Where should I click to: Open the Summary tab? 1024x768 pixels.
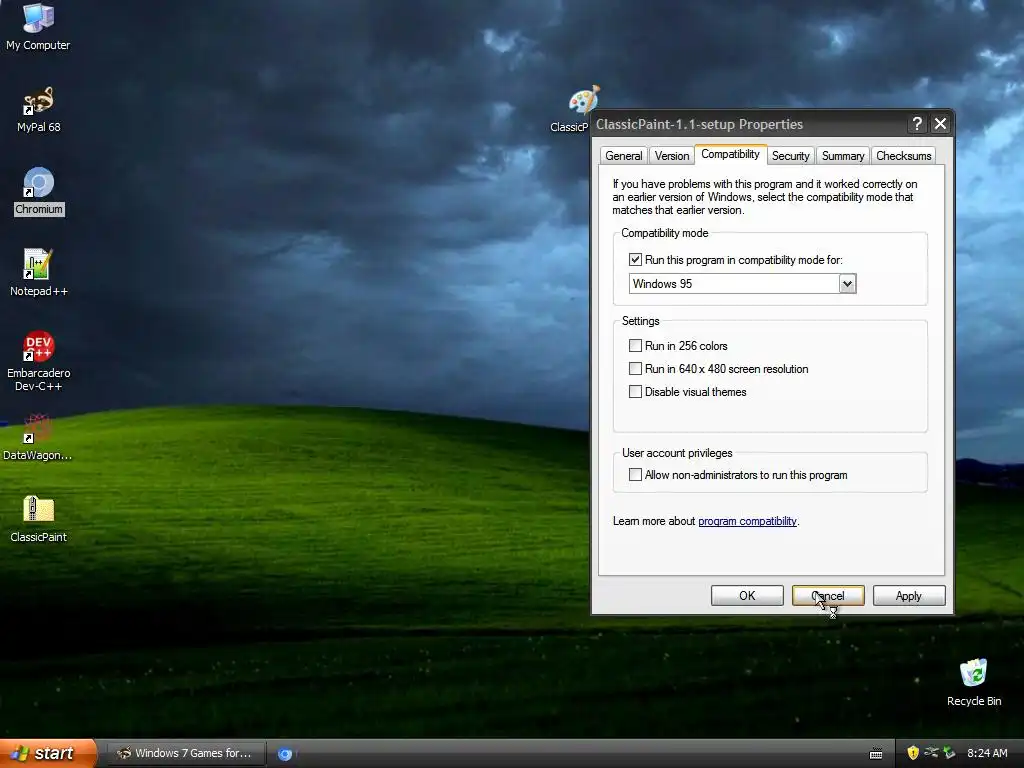pos(842,155)
